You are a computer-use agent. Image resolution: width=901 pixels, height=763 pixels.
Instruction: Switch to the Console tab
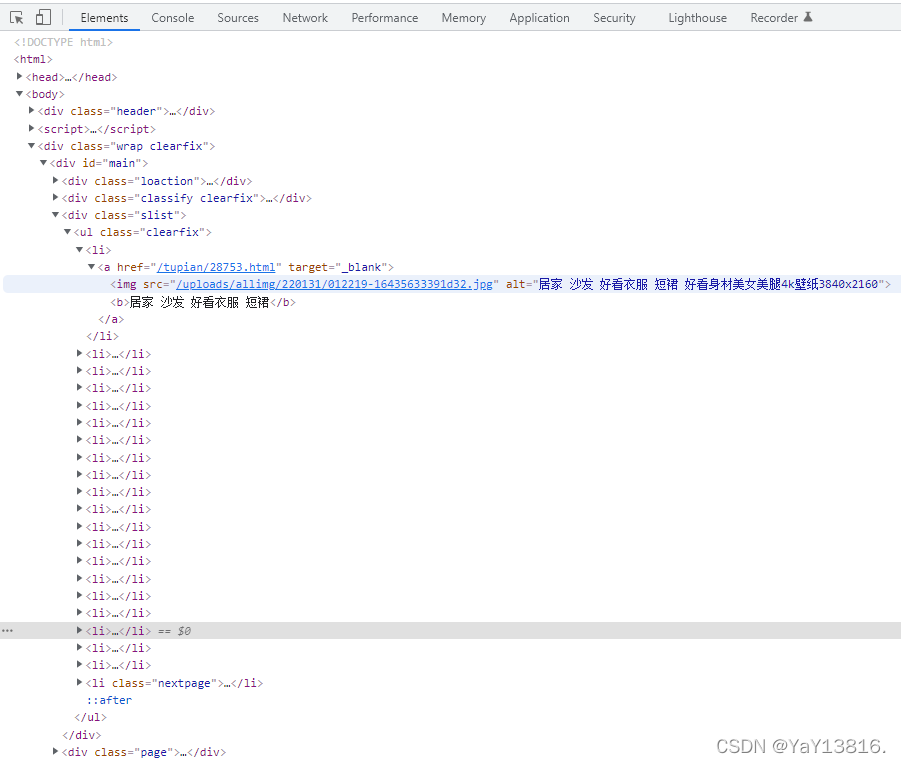[172, 18]
